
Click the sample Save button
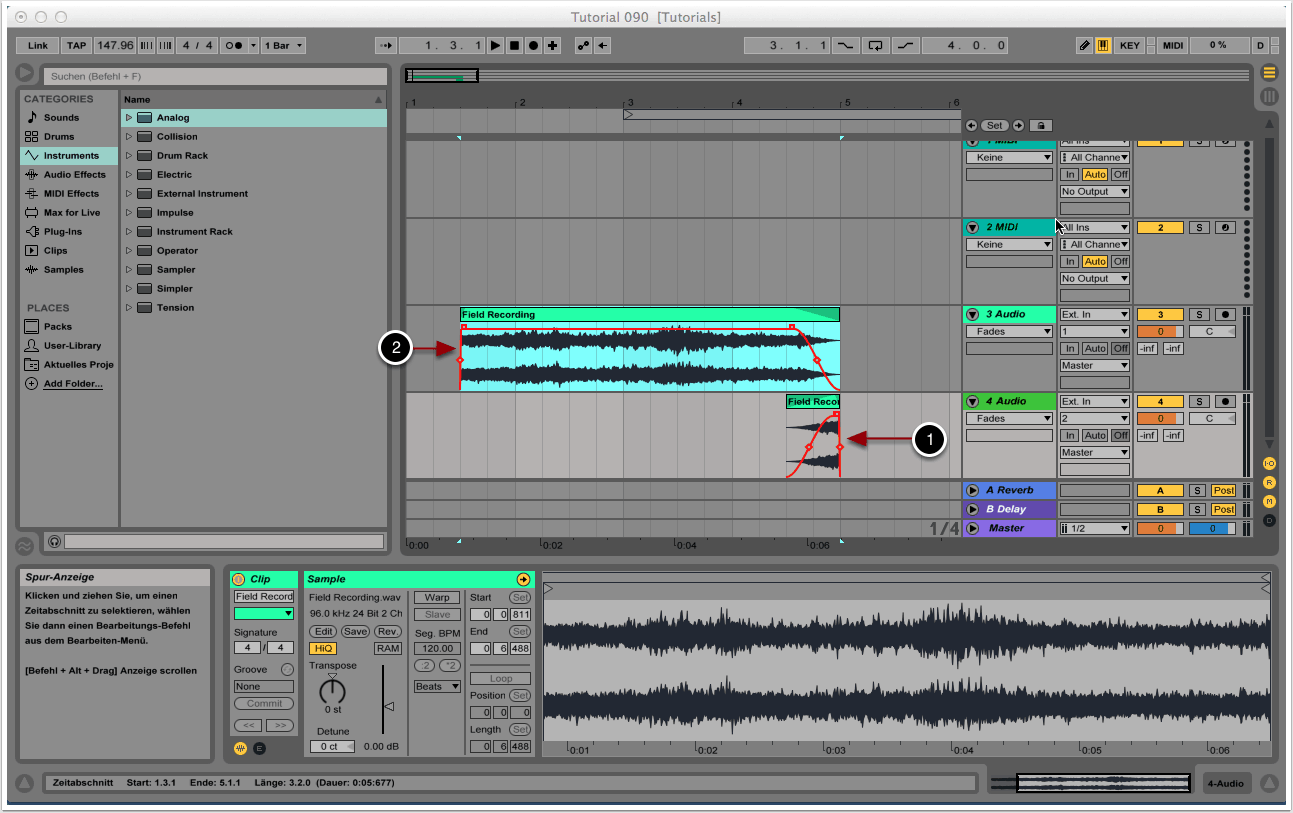[355, 632]
